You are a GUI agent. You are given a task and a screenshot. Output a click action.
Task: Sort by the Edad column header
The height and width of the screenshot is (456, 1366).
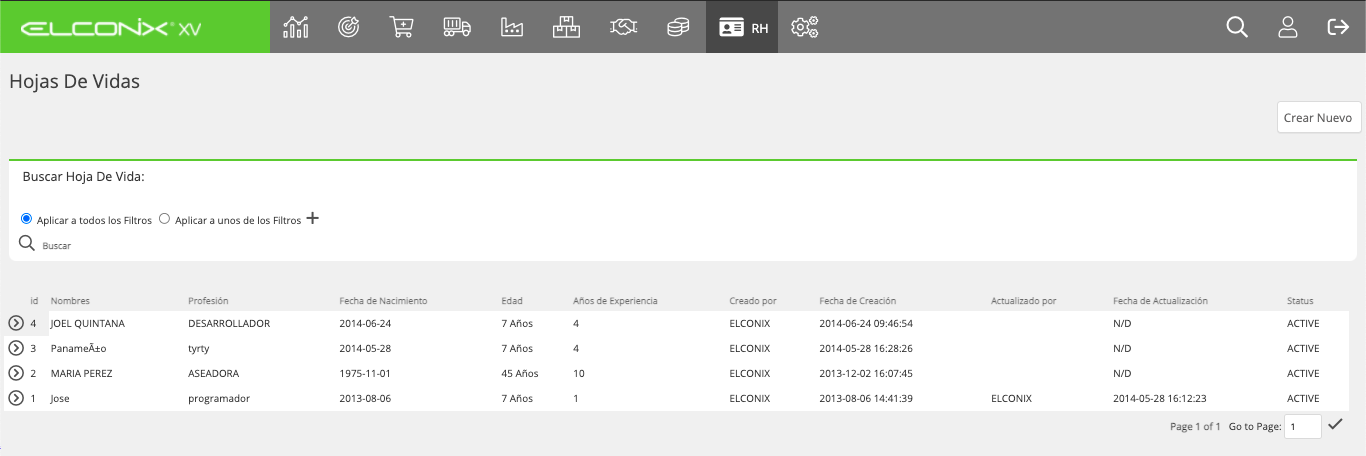[512, 300]
